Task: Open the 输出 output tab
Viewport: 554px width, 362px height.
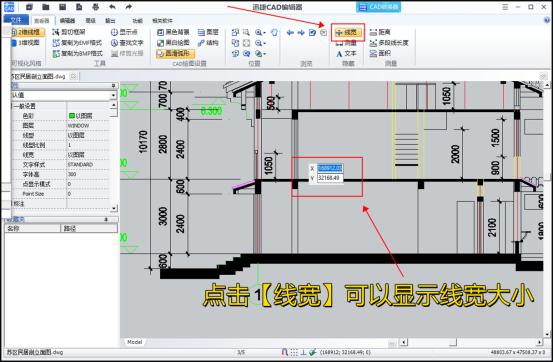Action: 110,20
